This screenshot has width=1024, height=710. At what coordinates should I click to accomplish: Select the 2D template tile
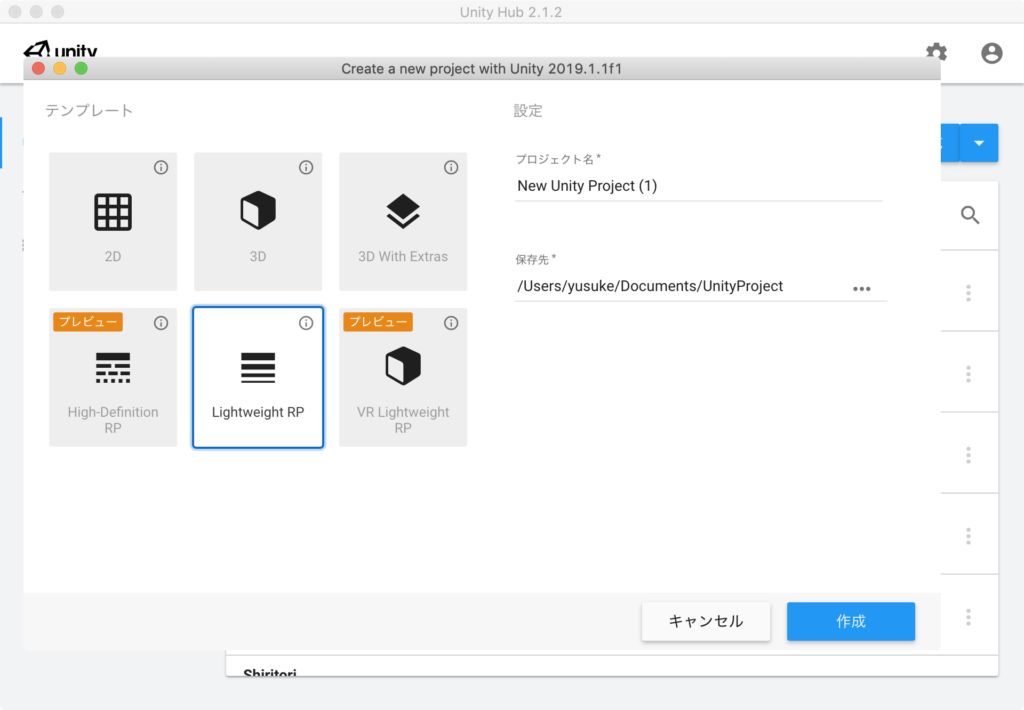point(113,222)
